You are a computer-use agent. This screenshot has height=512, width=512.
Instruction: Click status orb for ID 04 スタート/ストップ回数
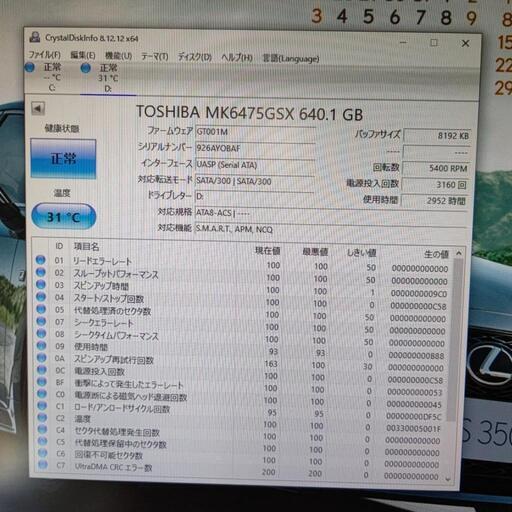click(41, 297)
